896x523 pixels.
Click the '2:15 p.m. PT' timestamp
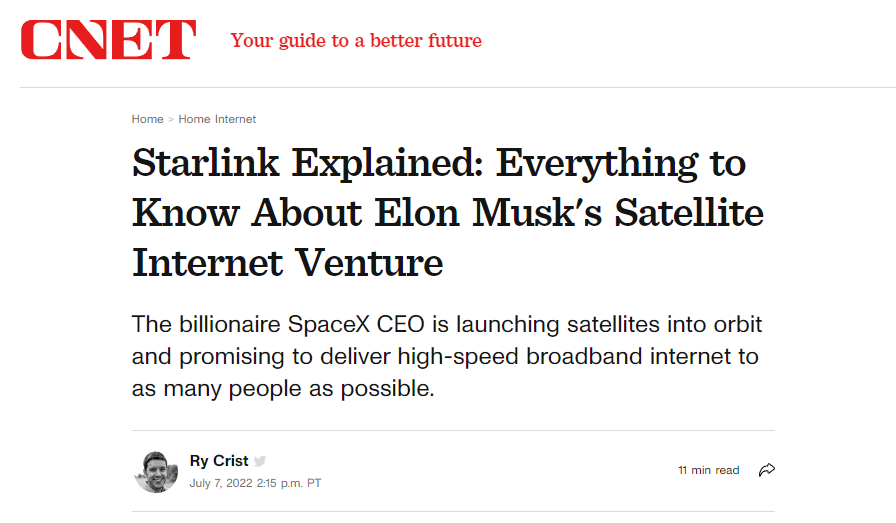289,483
